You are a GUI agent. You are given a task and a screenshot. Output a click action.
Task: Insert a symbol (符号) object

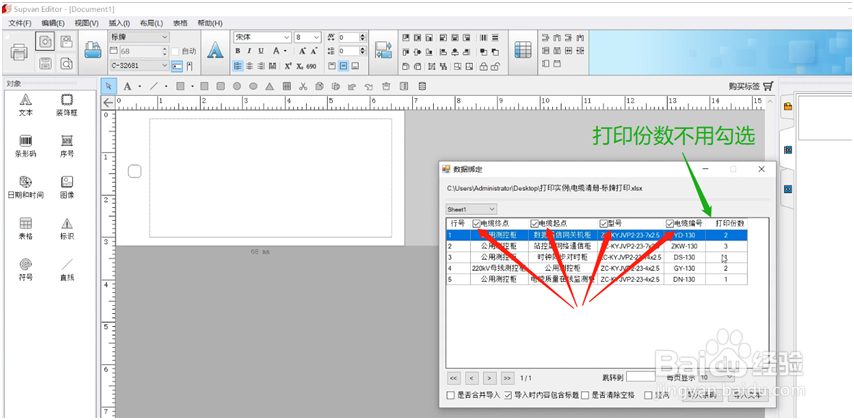26,270
